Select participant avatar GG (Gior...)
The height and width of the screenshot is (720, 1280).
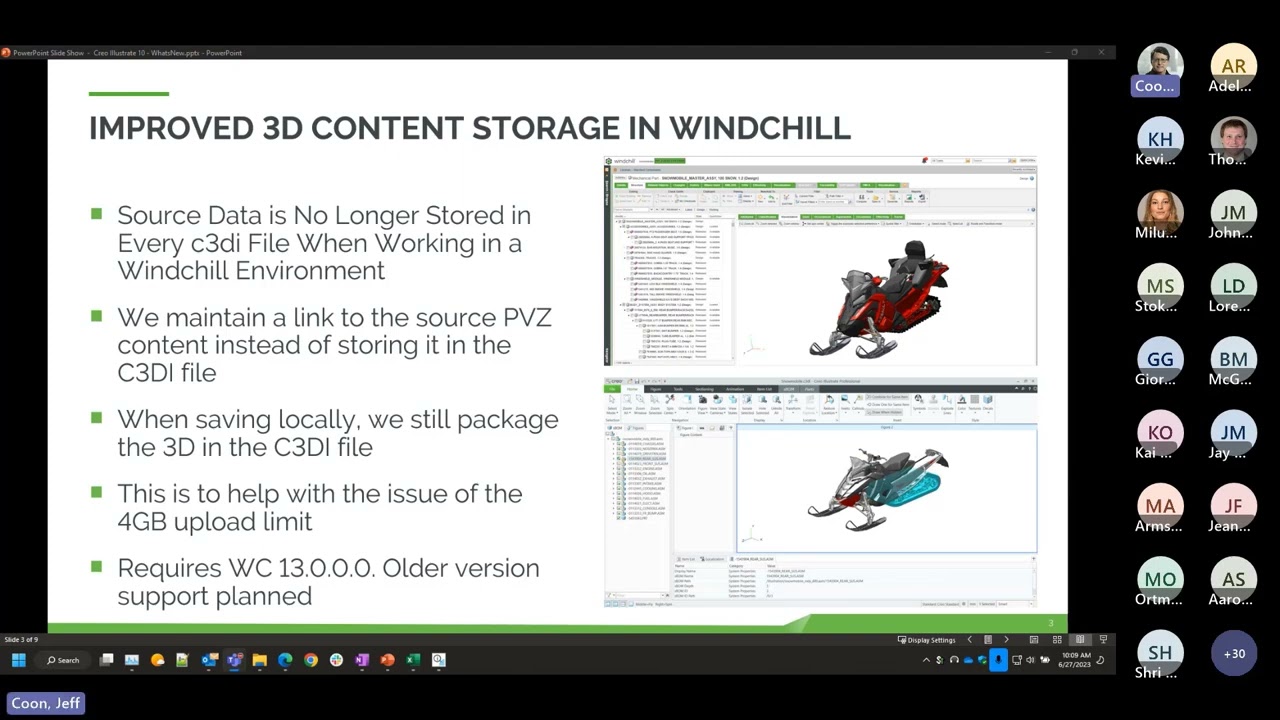(x=1160, y=359)
